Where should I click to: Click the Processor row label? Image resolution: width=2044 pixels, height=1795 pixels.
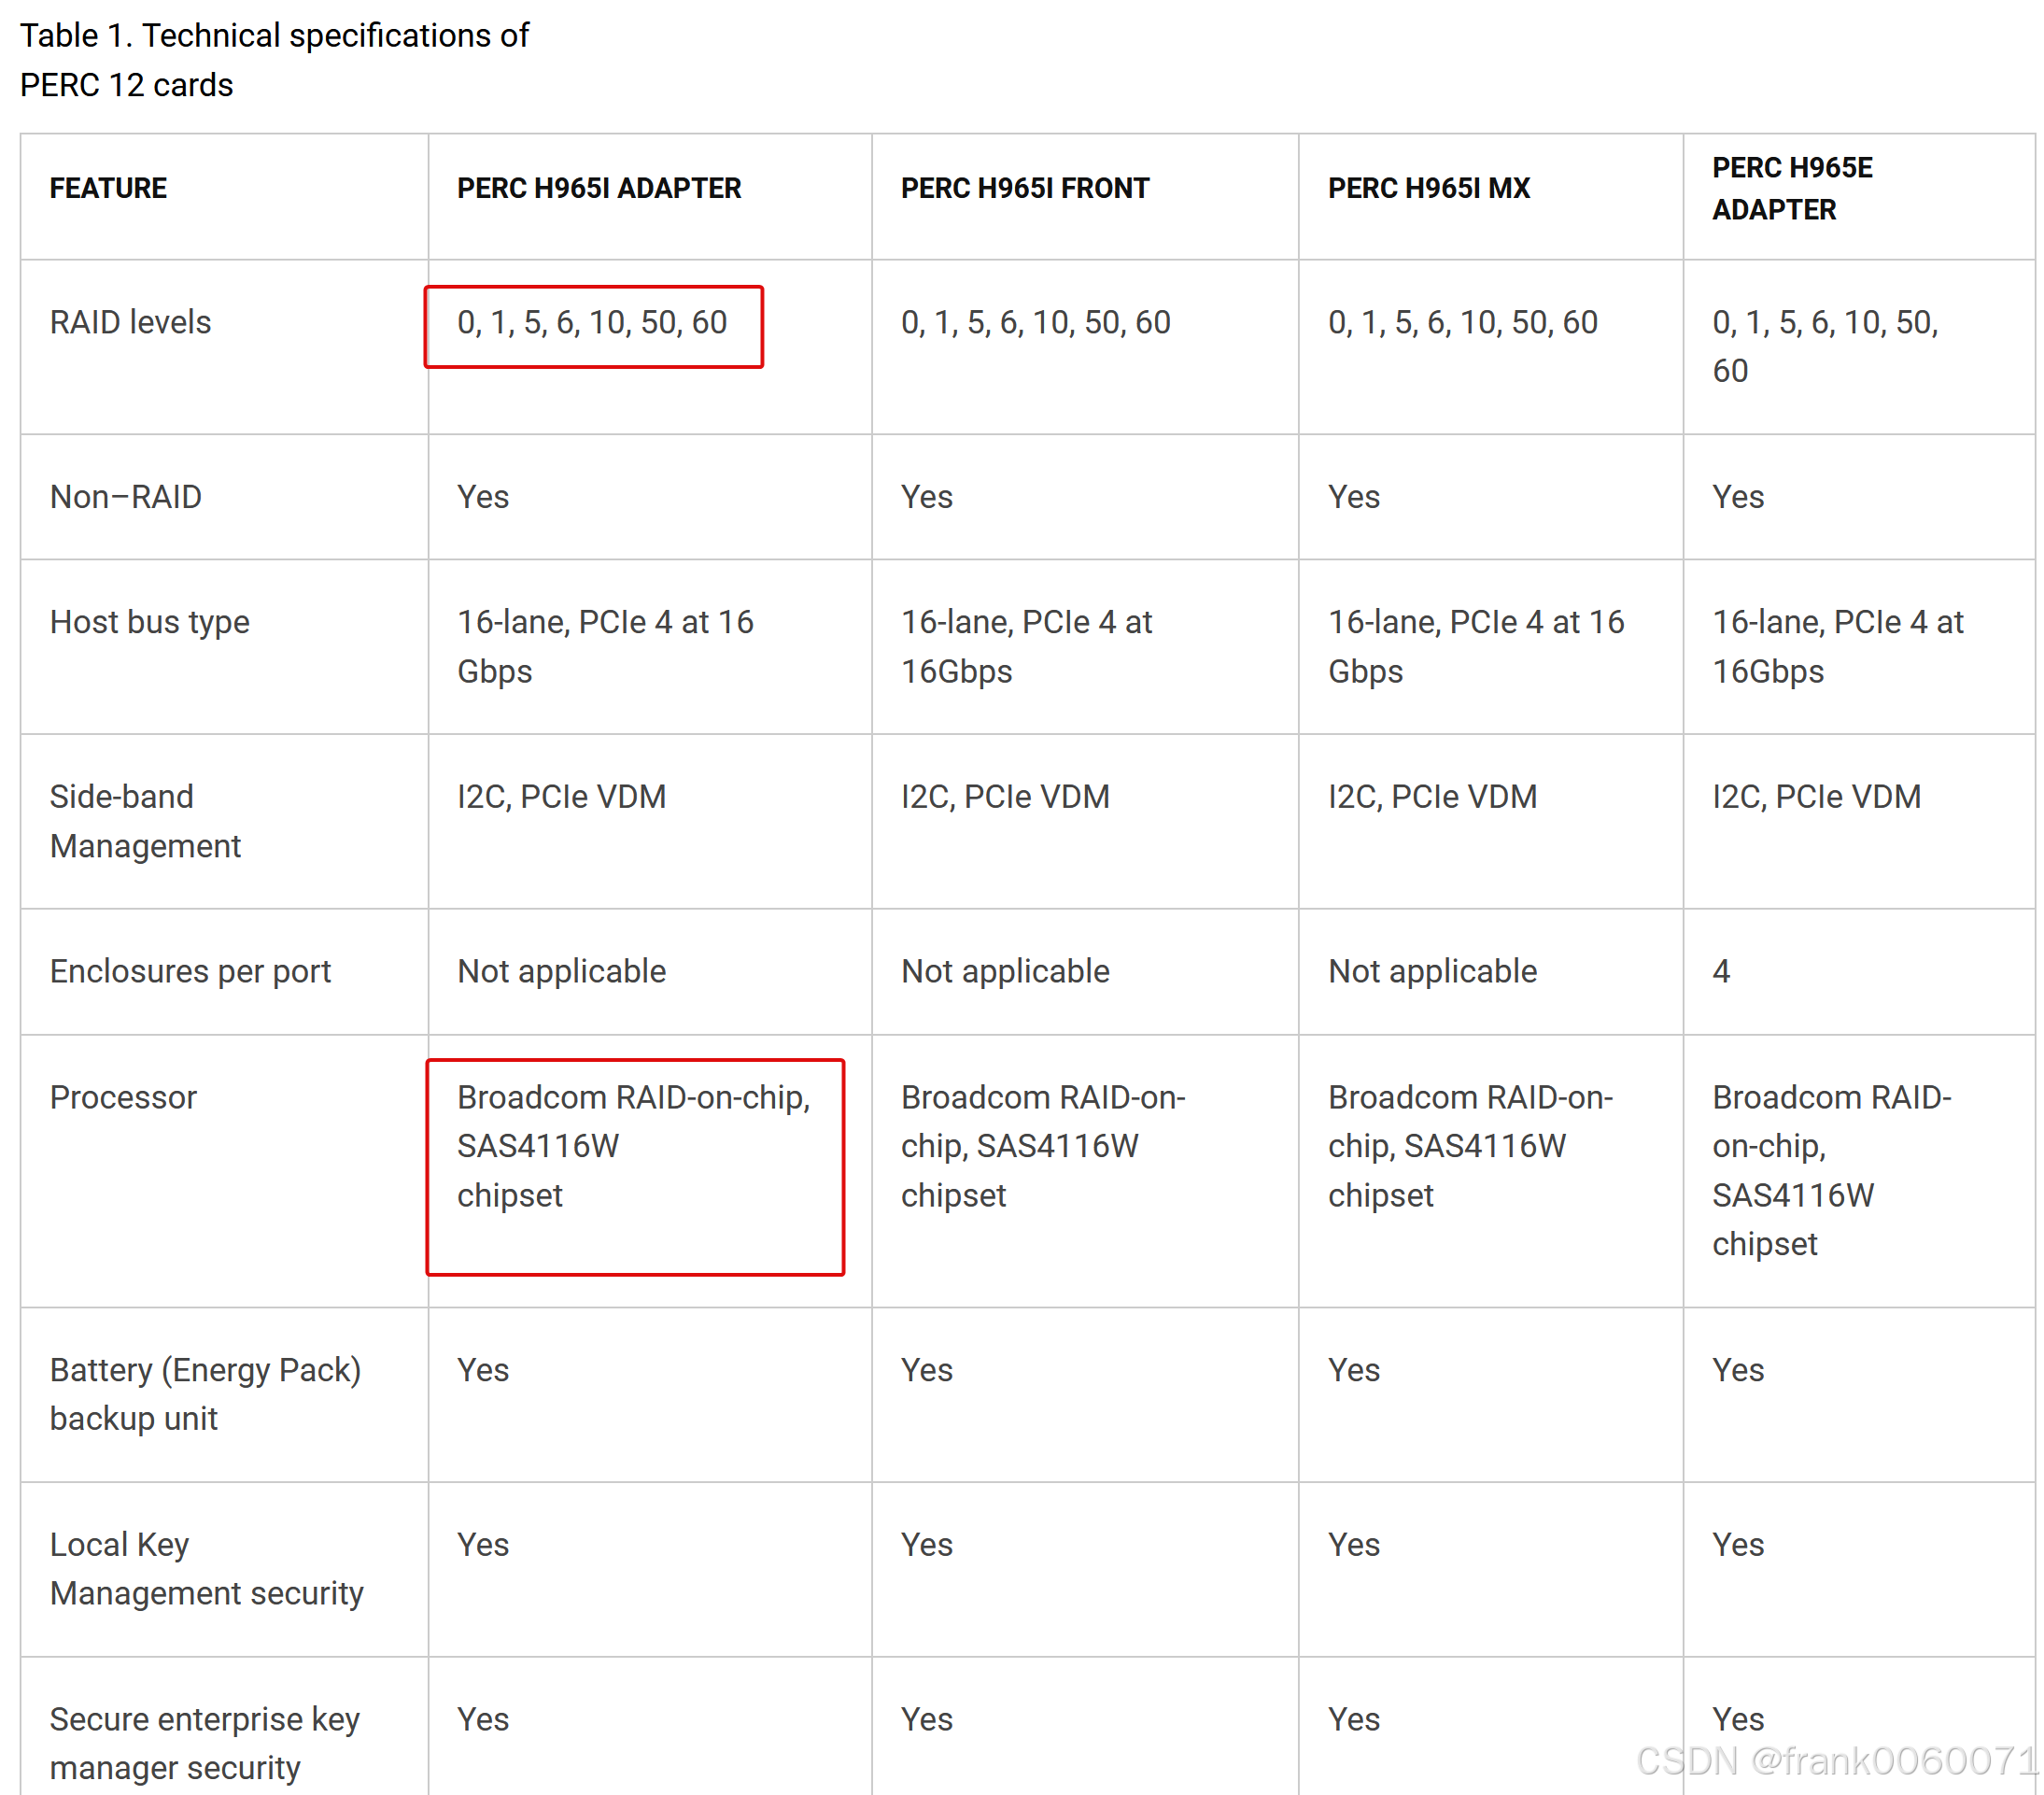click(123, 1097)
